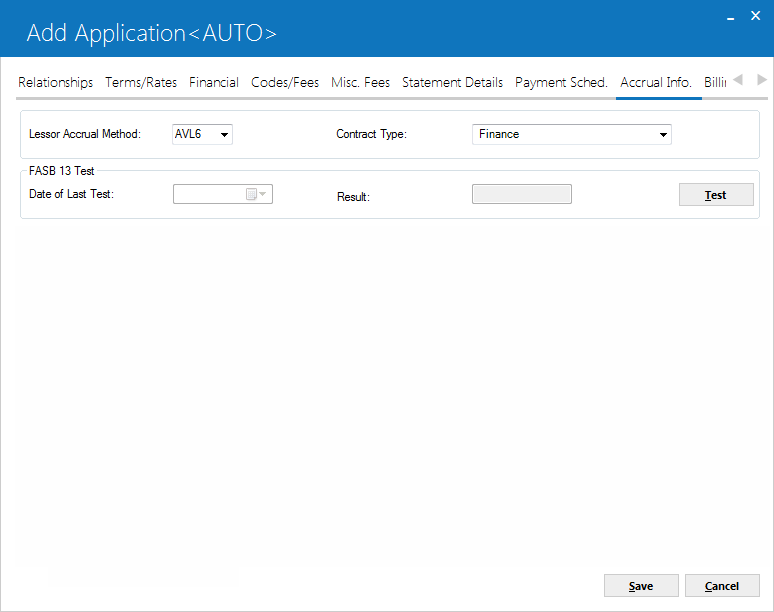This screenshot has width=774, height=612.
Task: Run the FASB 13 Test button
Action: pyautogui.click(x=716, y=195)
